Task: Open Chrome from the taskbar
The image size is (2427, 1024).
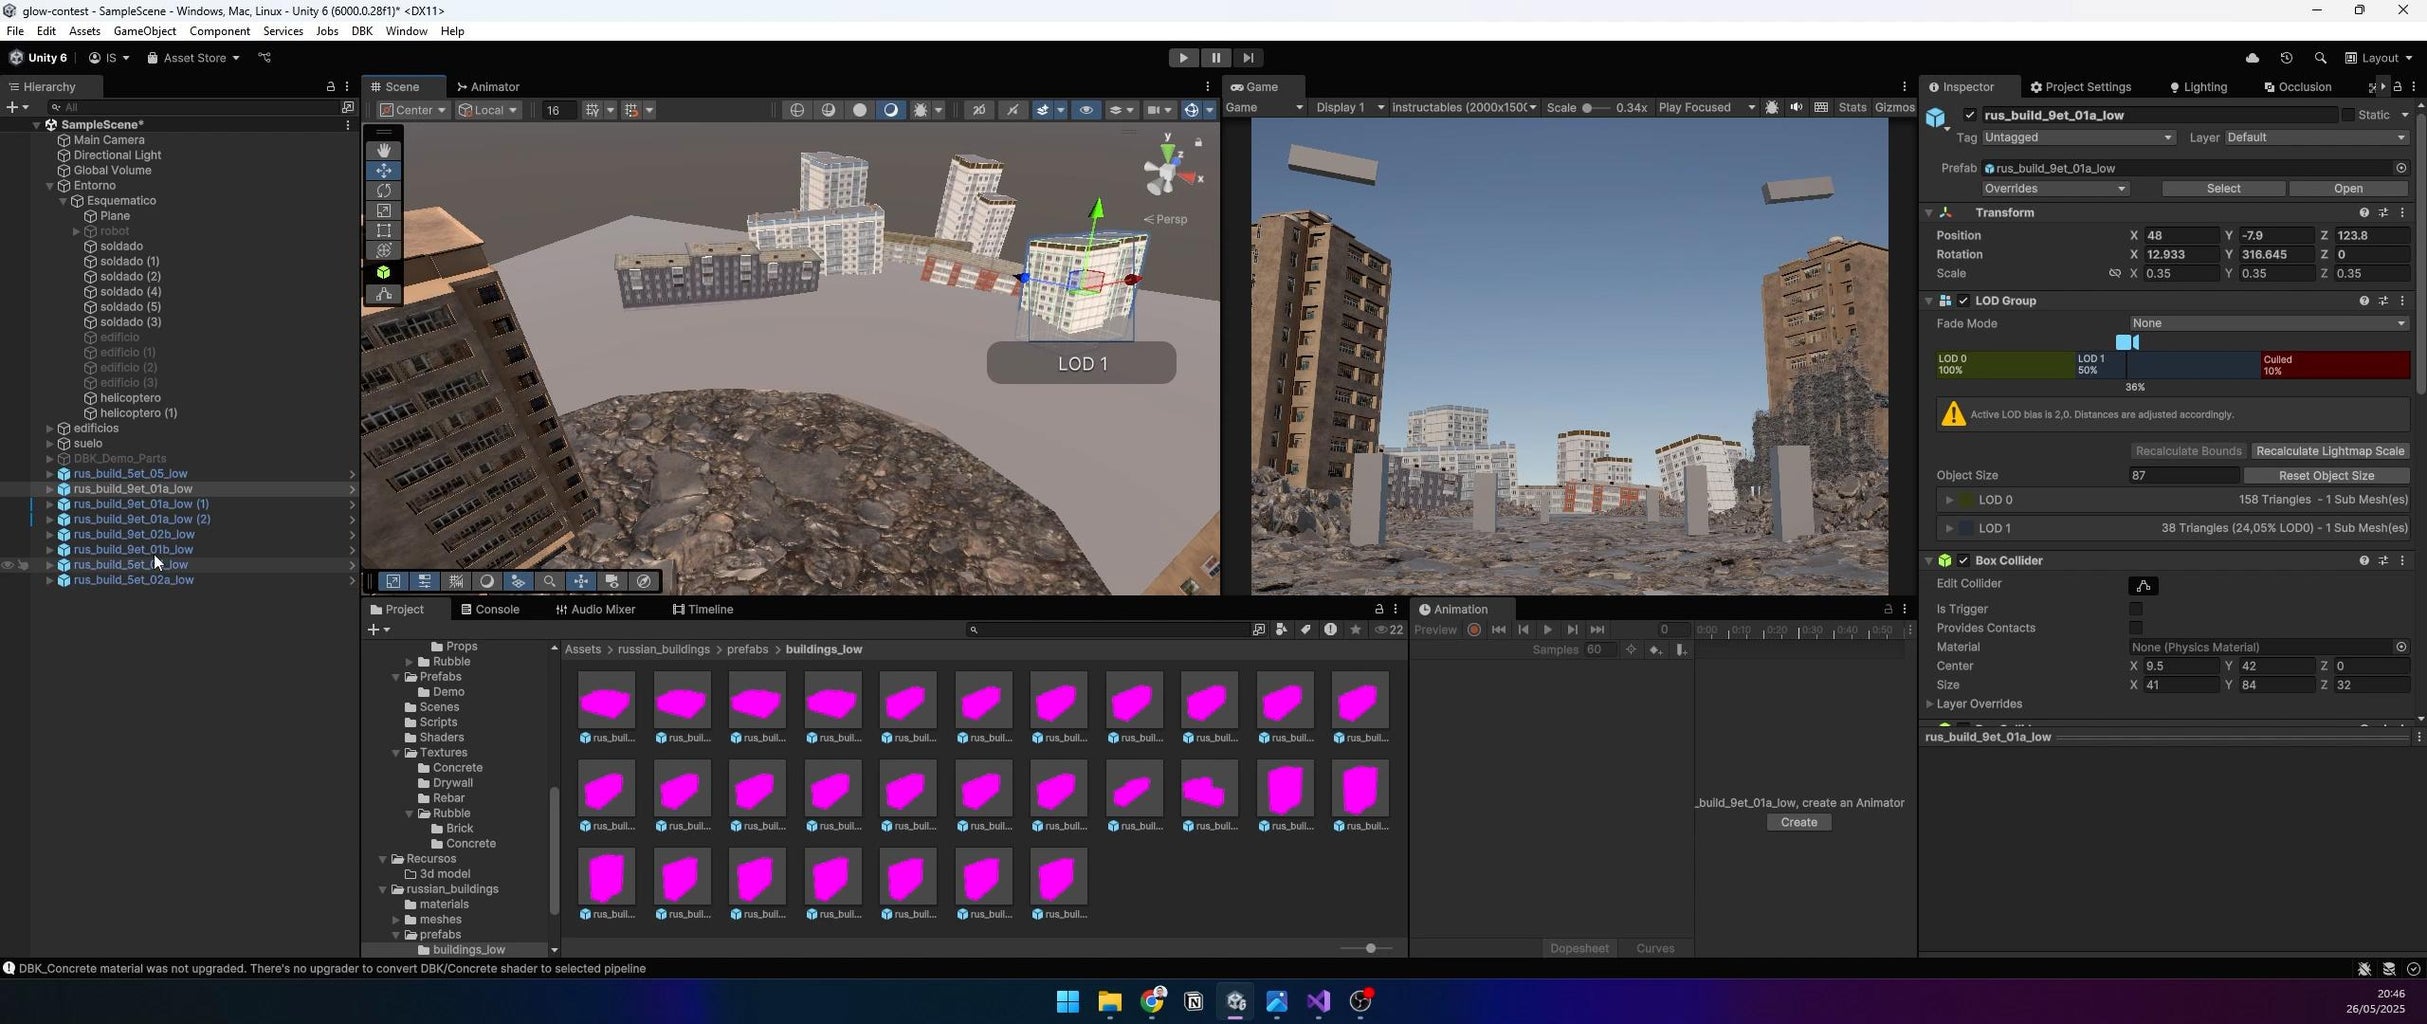Action: tap(1152, 1001)
